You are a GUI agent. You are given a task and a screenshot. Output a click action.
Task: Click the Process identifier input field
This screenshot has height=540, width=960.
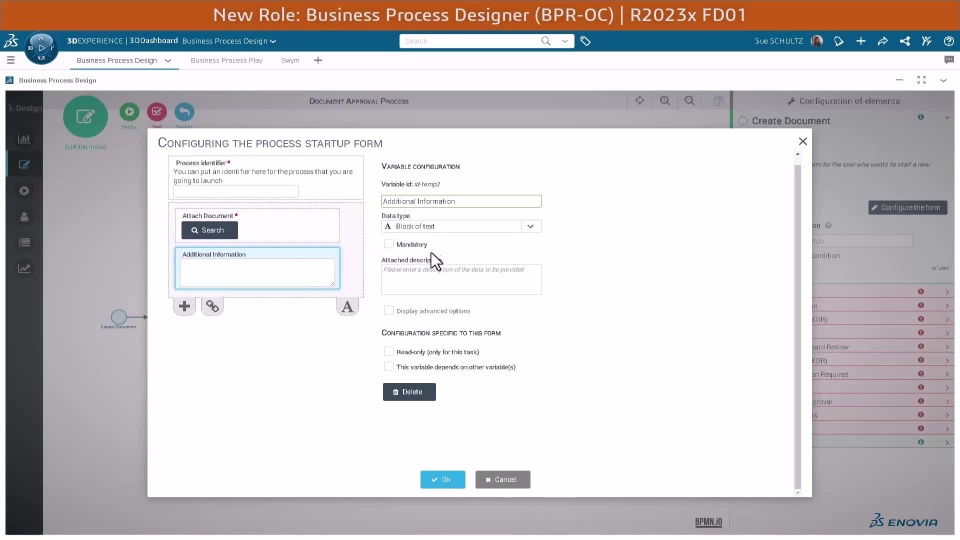[x=236, y=191]
